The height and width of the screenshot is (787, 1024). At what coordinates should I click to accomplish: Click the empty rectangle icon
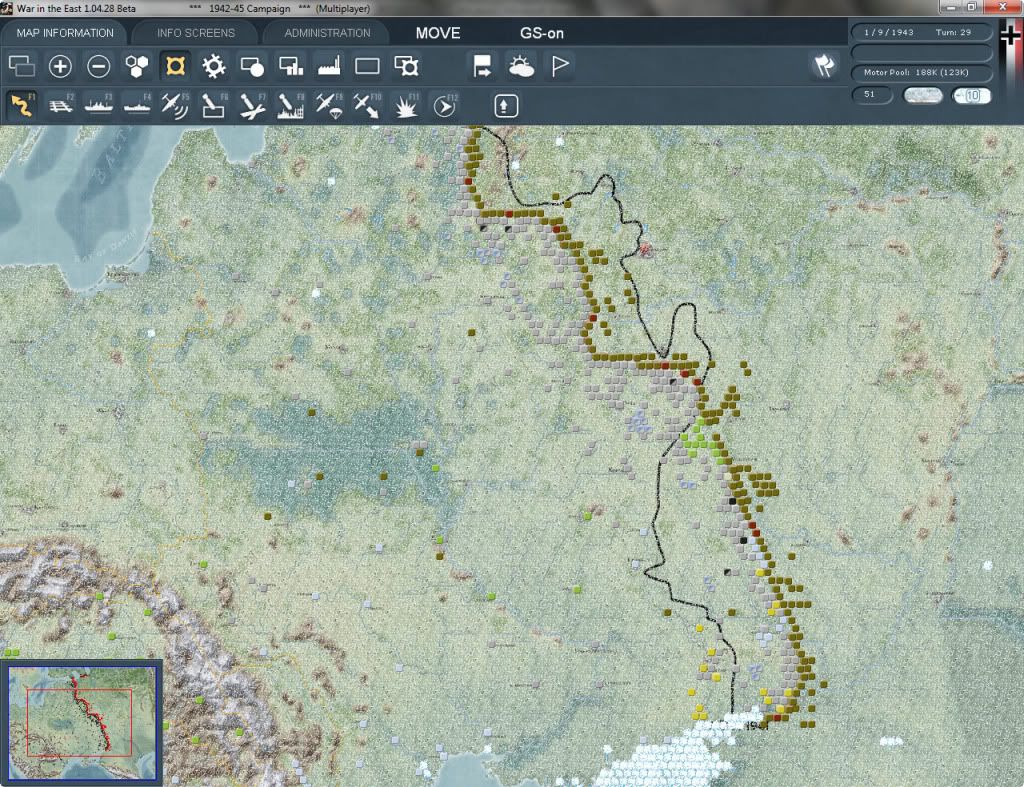pos(367,66)
